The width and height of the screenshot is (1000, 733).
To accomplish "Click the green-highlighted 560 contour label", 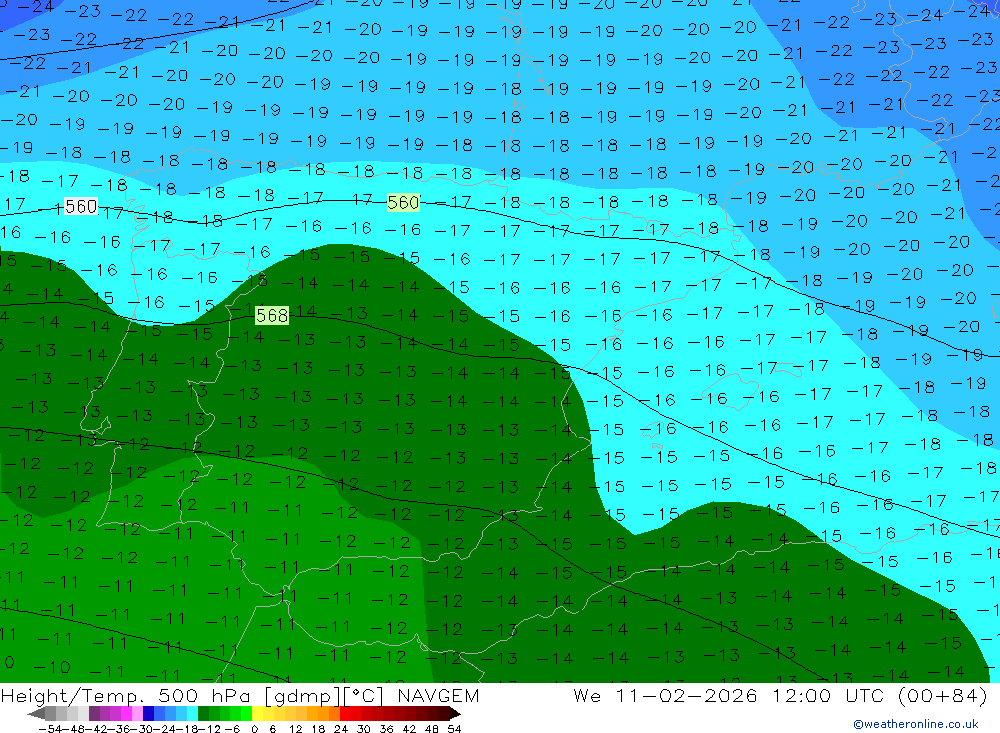I will pyautogui.click(x=404, y=203).
